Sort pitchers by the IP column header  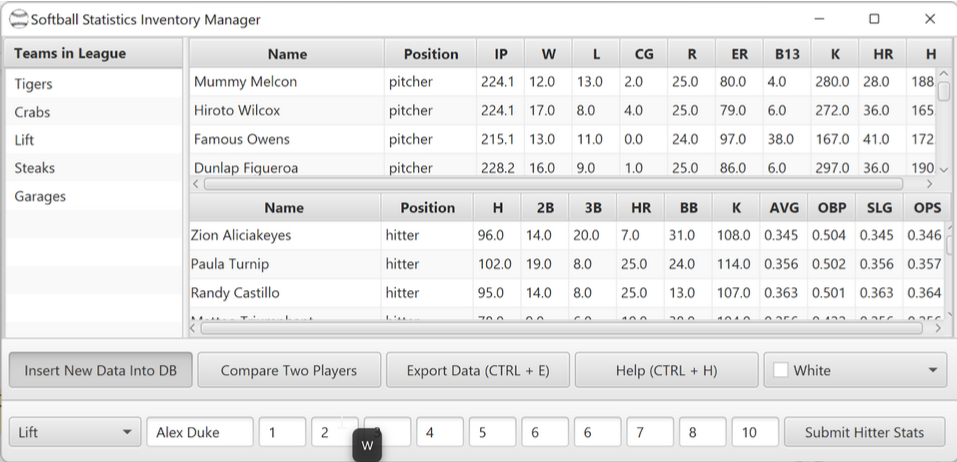(x=500, y=54)
